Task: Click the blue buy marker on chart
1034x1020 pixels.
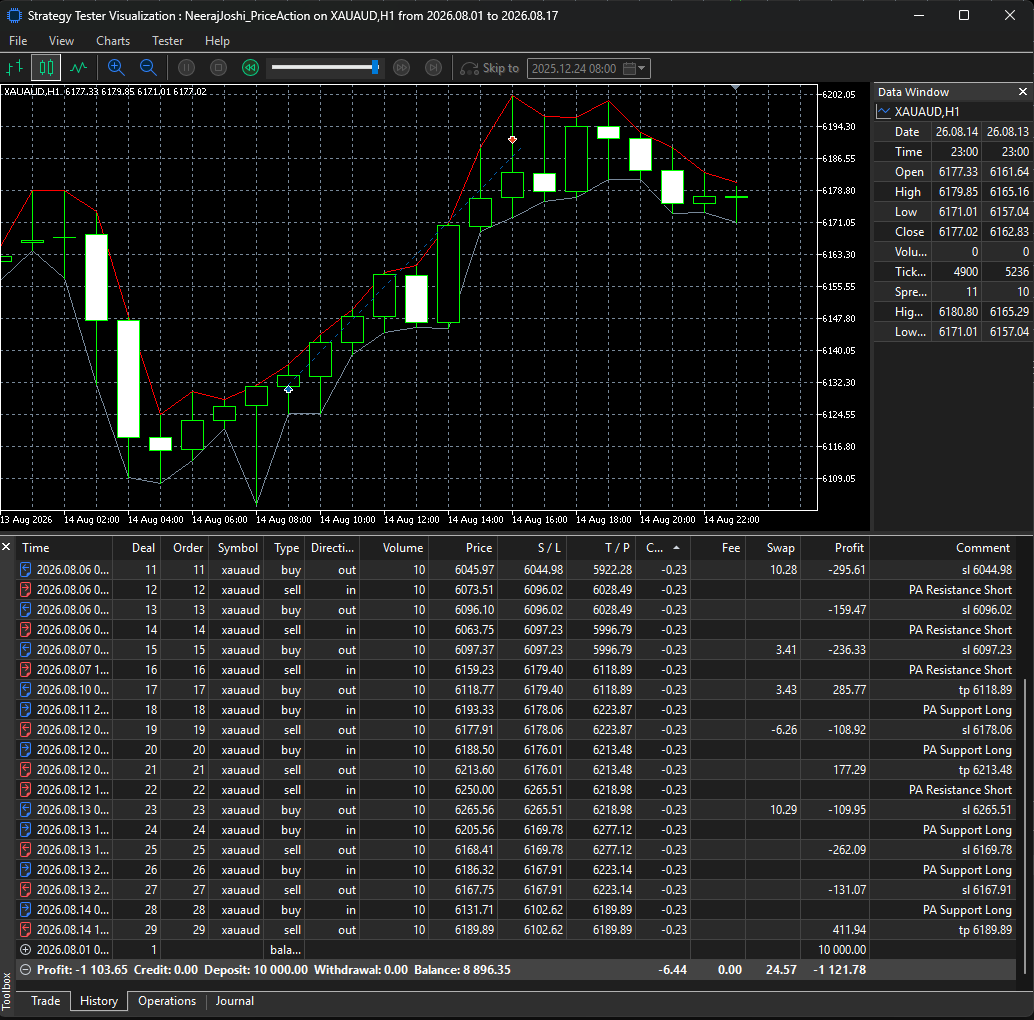Action: click(288, 389)
